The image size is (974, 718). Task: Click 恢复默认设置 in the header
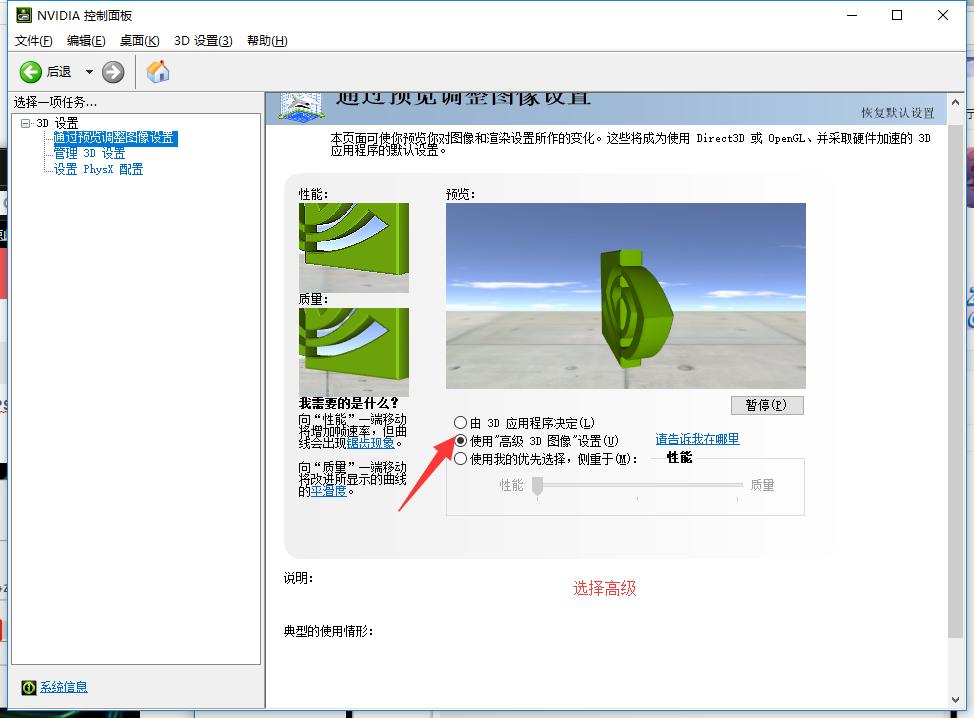[x=898, y=113]
